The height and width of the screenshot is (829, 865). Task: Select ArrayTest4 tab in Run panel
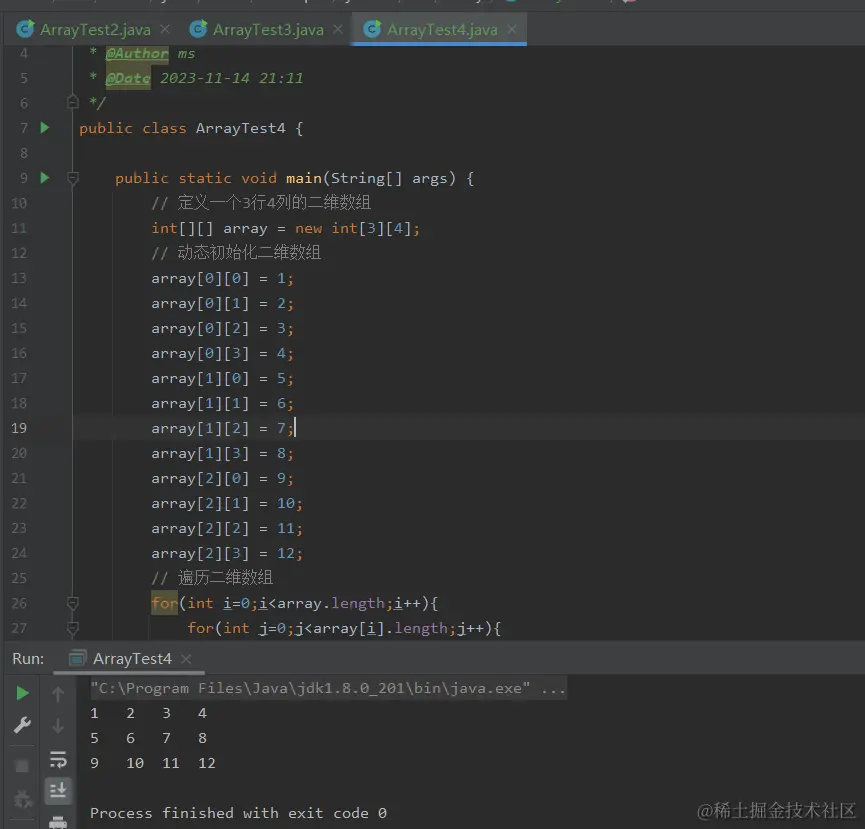click(x=132, y=659)
